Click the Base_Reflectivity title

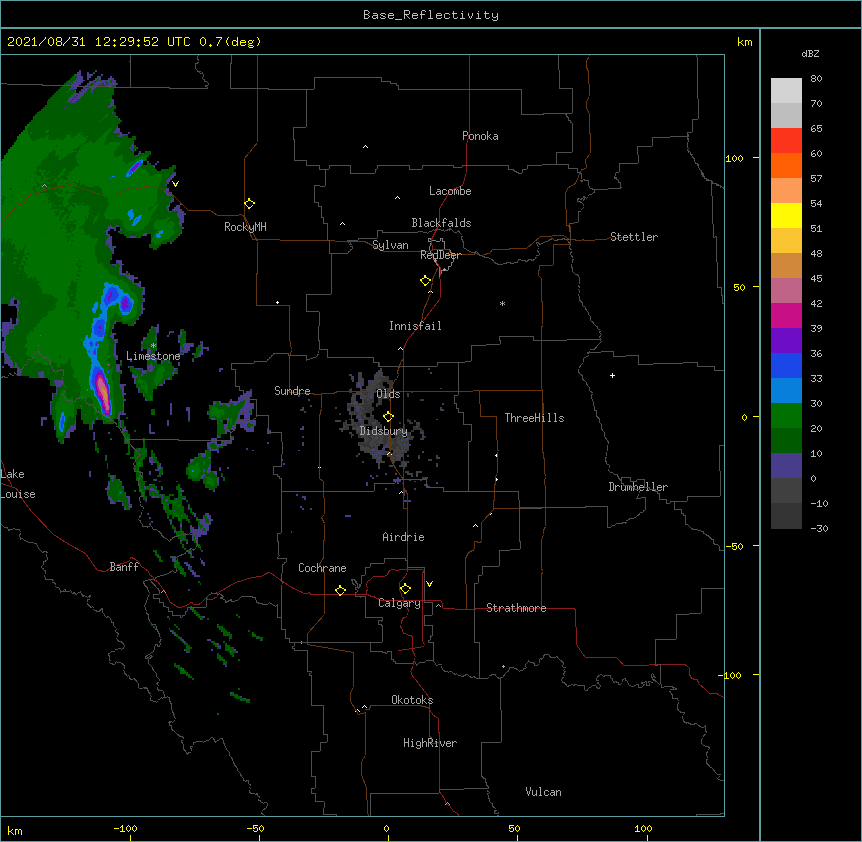tap(431, 15)
